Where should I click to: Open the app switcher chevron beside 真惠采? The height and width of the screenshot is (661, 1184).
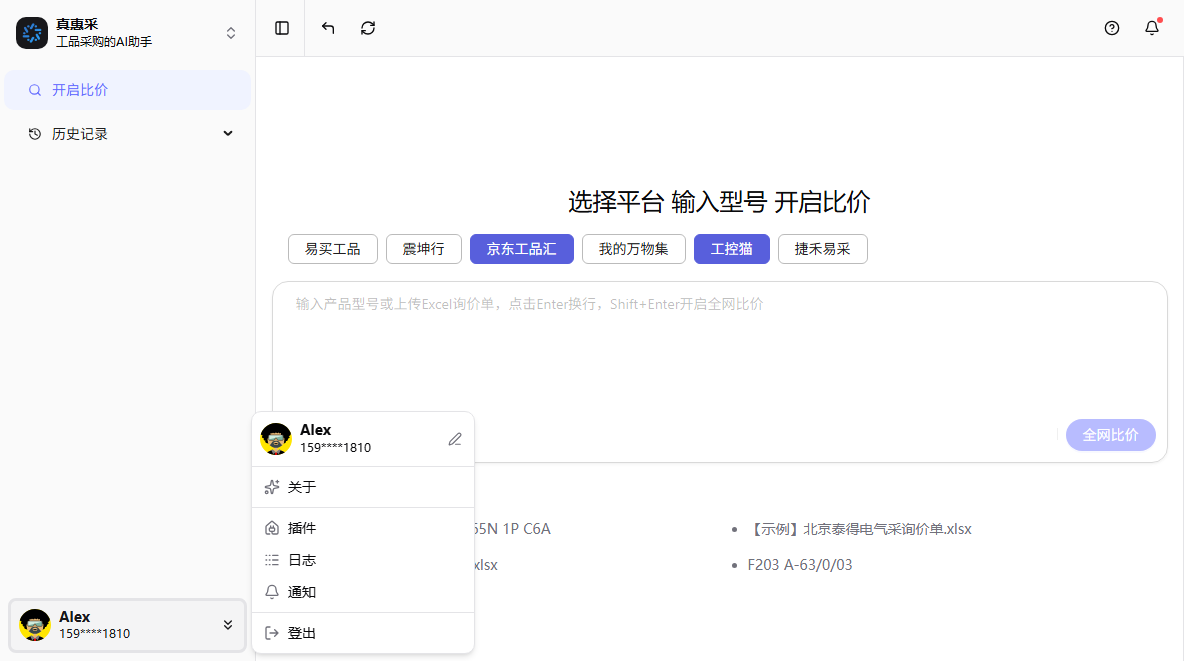click(x=231, y=32)
